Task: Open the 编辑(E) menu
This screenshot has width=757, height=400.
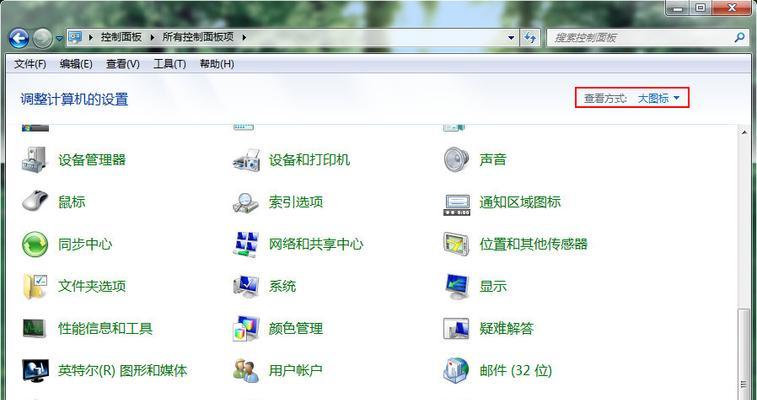Action: (76, 64)
